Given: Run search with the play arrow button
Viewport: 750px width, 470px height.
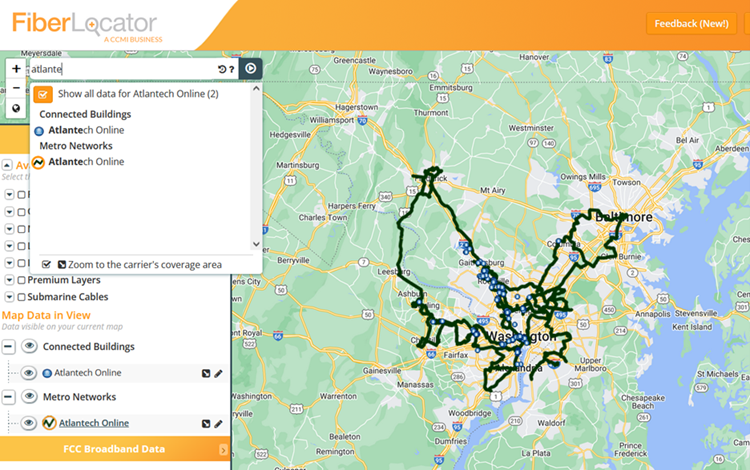Looking at the screenshot, I should (x=251, y=69).
